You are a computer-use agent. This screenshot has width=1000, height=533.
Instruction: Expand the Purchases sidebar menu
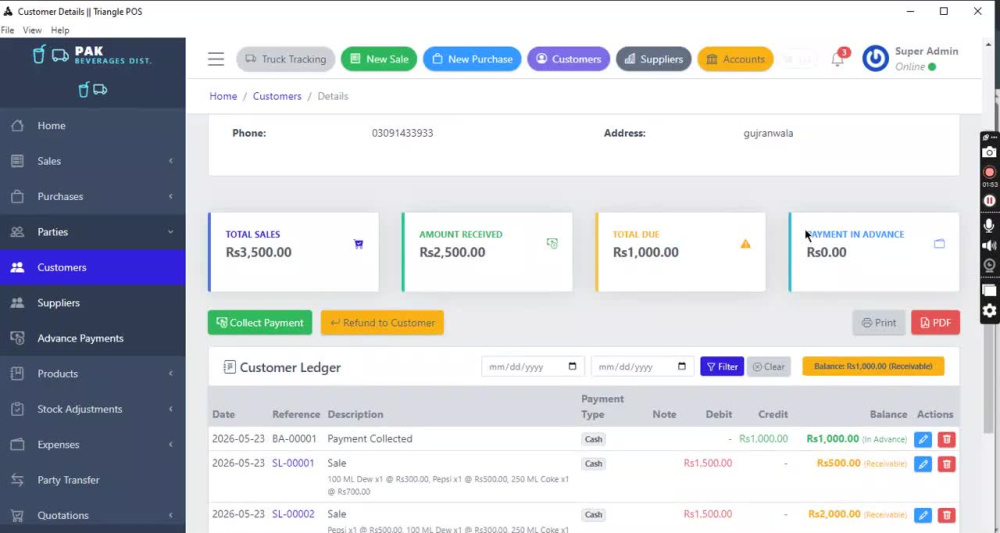(93, 196)
